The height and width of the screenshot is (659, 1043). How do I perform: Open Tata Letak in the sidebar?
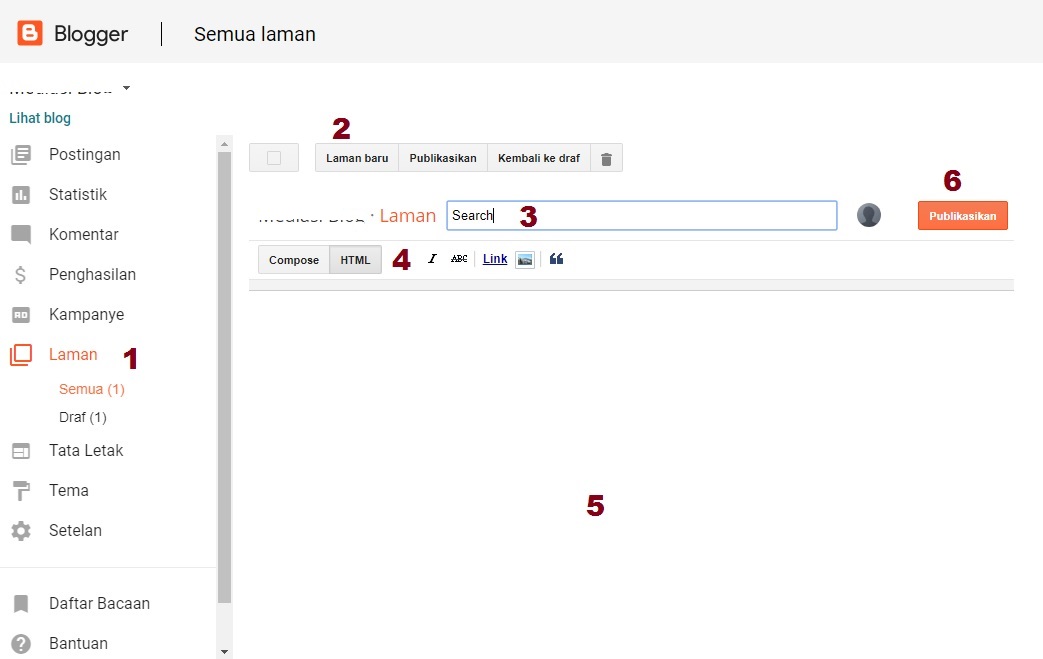(x=86, y=450)
